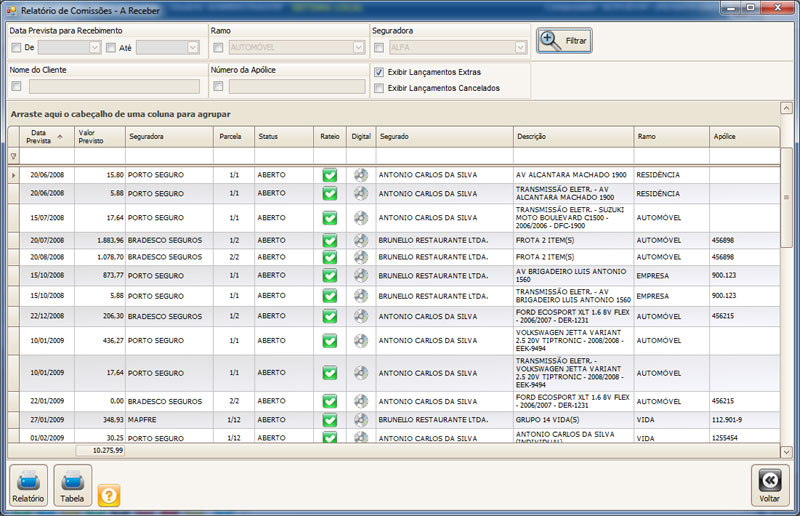Click Digital disc icon for 1.883,96 row
Screen dimensions: 800x516
click(x=361, y=240)
